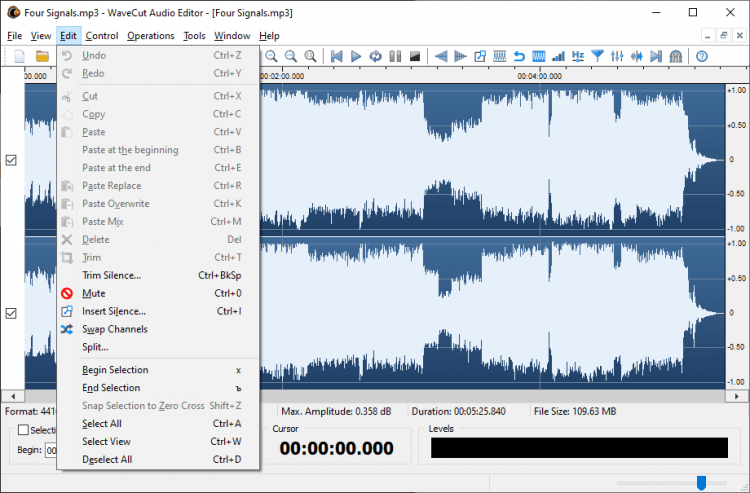
Task: Open the Equalizer sliders icon
Action: [617, 56]
